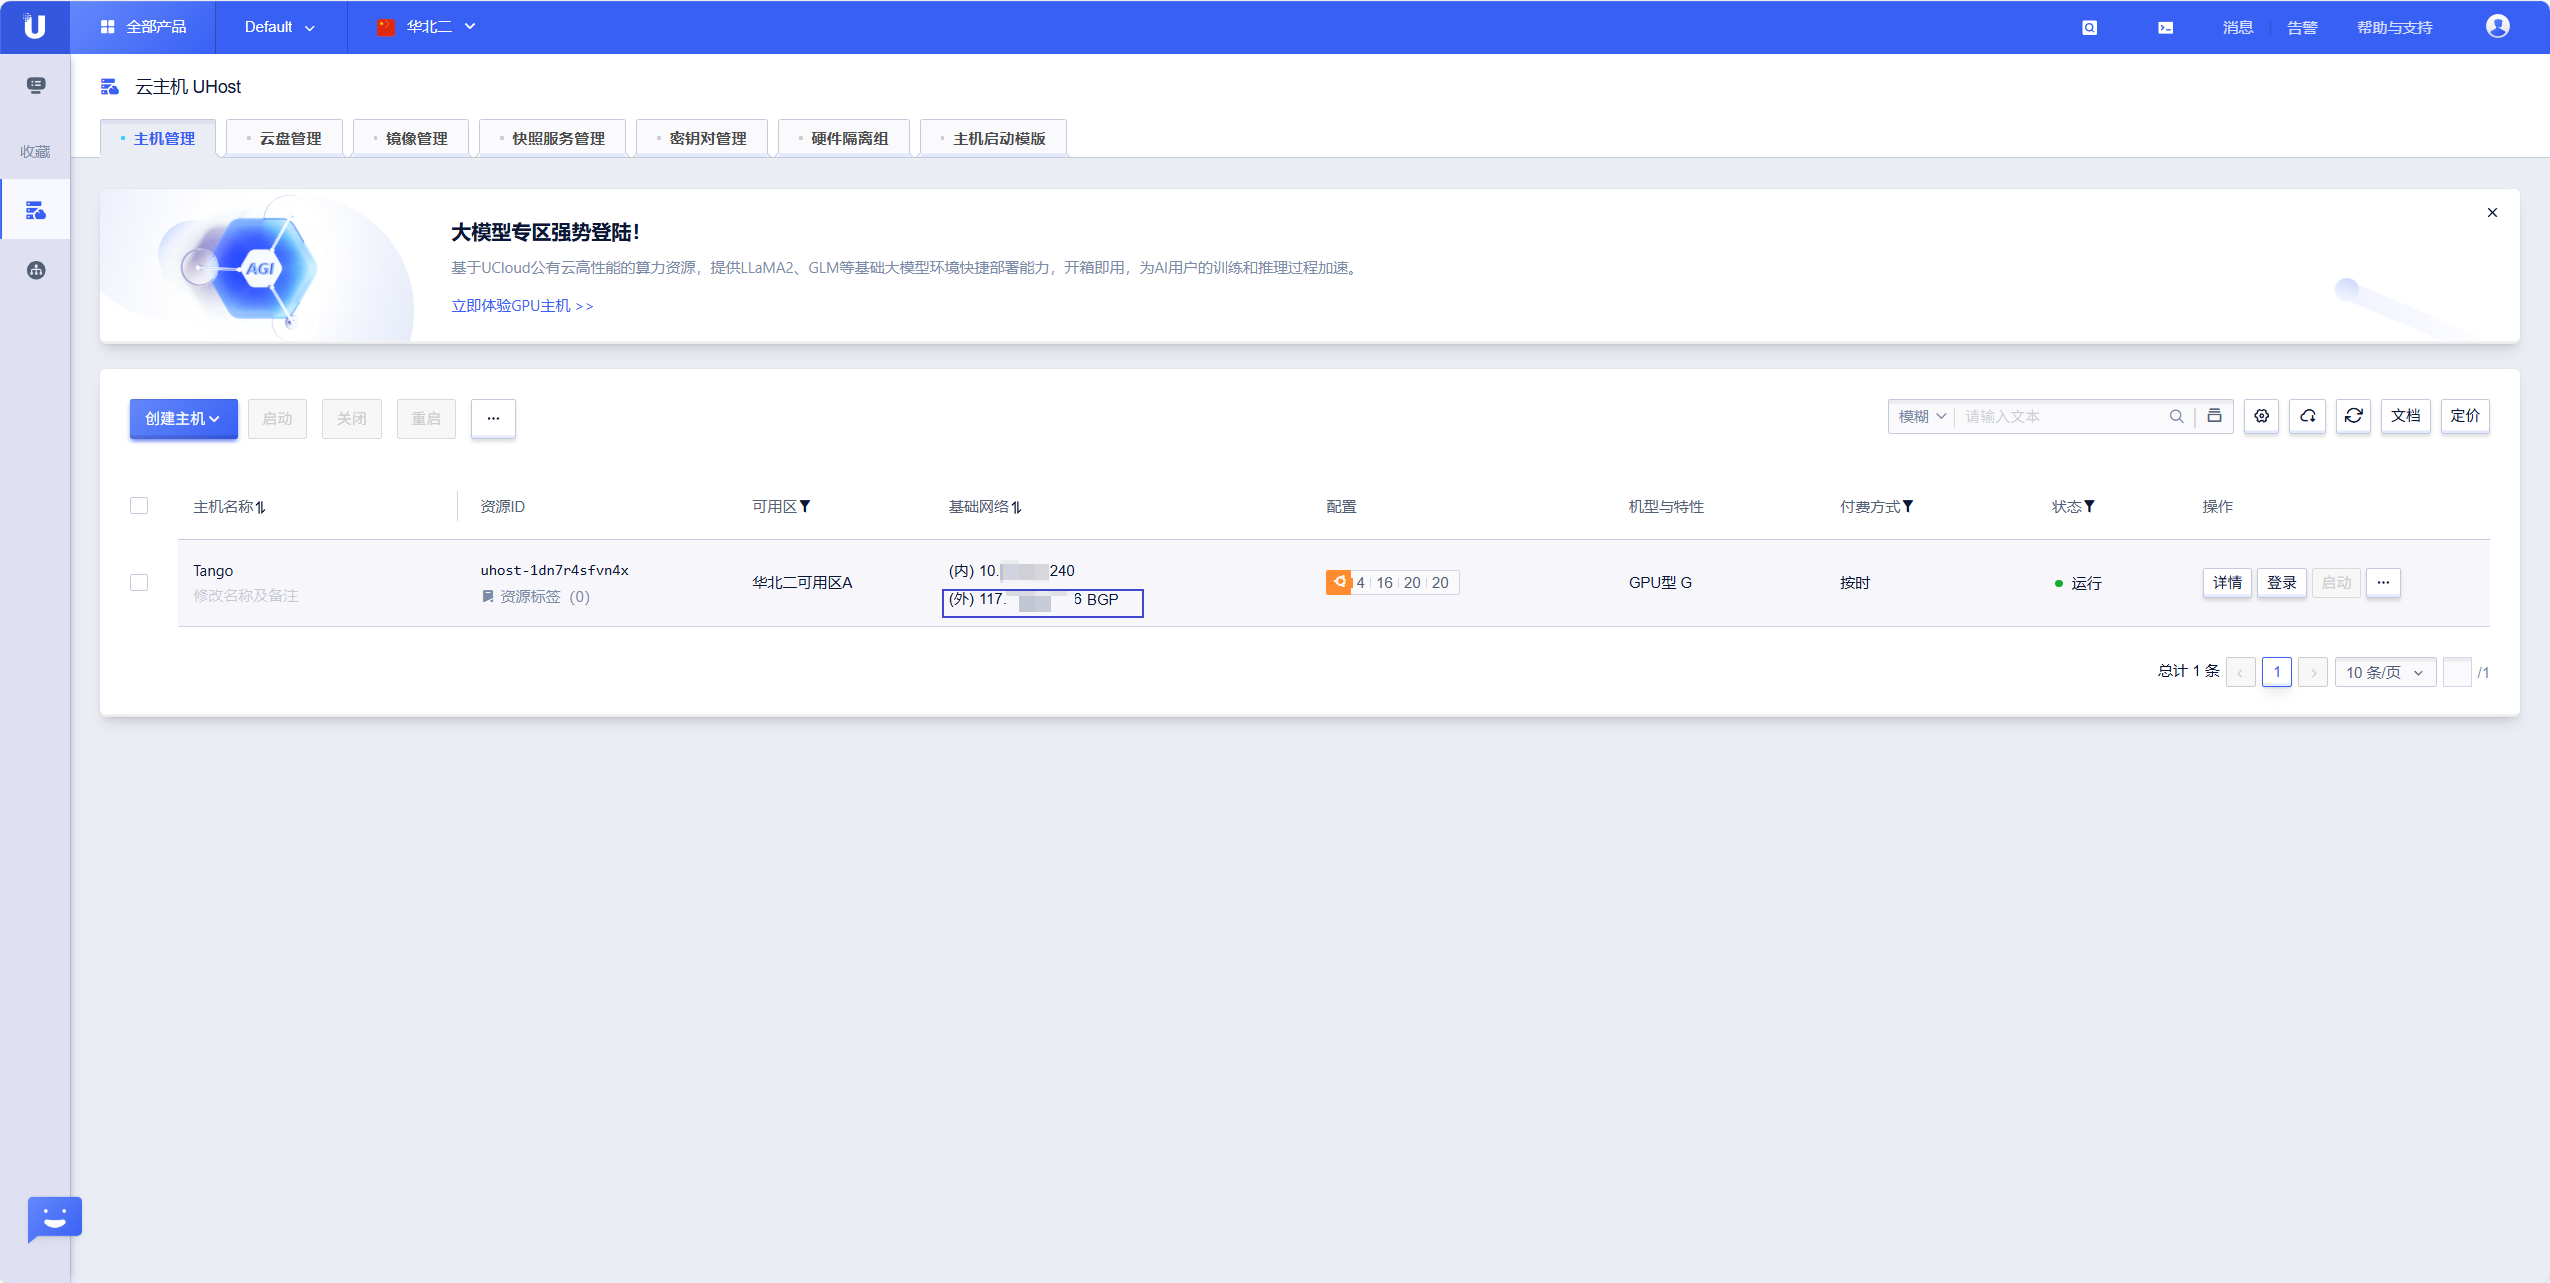The width and height of the screenshot is (2550, 1283).
Task: Expand the 创建主机 dropdown button
Action: 183,419
